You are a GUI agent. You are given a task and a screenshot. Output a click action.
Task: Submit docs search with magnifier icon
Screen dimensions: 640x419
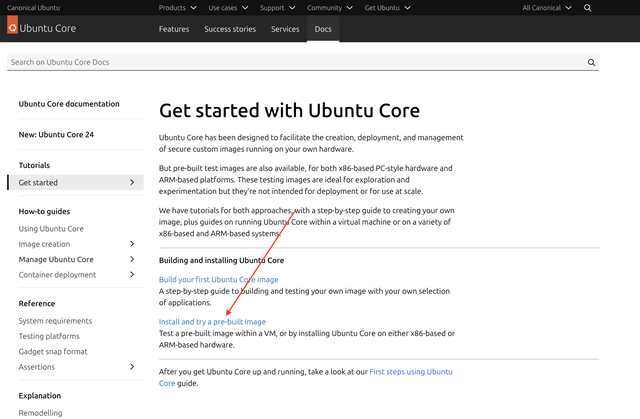pyautogui.click(x=591, y=62)
